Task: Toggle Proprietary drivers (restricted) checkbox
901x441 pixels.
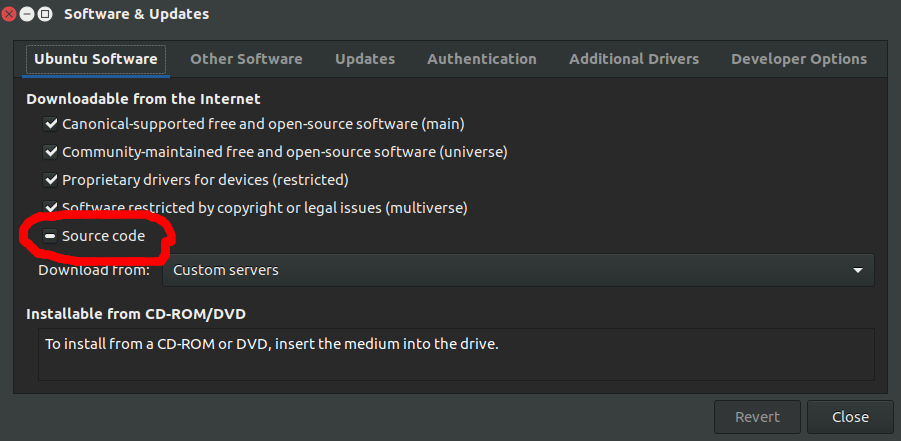Action: pyautogui.click(x=51, y=180)
